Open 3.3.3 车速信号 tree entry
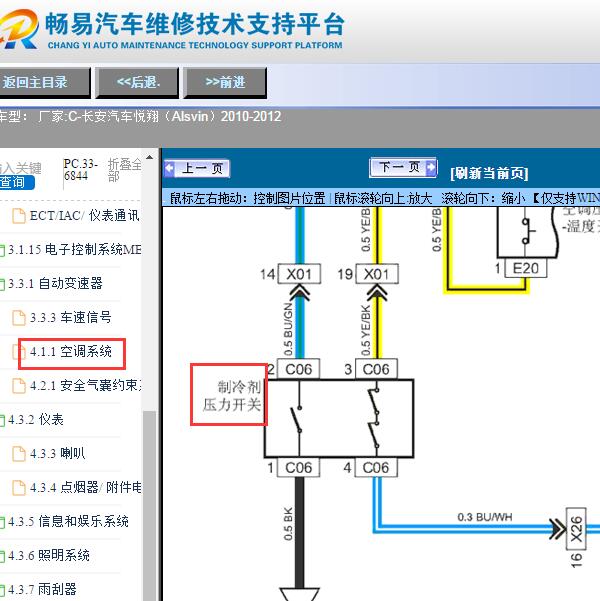Screen dimensions: 600x601 (71, 317)
